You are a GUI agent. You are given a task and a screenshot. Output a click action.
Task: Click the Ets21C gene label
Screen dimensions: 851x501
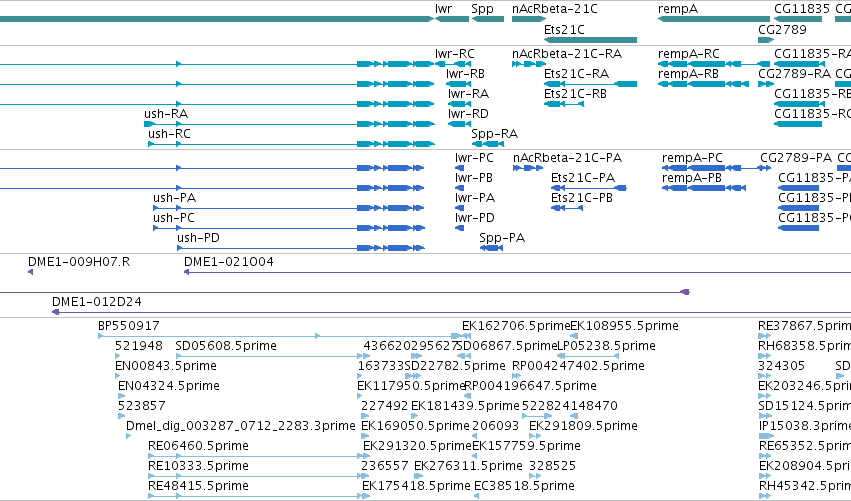564,30
